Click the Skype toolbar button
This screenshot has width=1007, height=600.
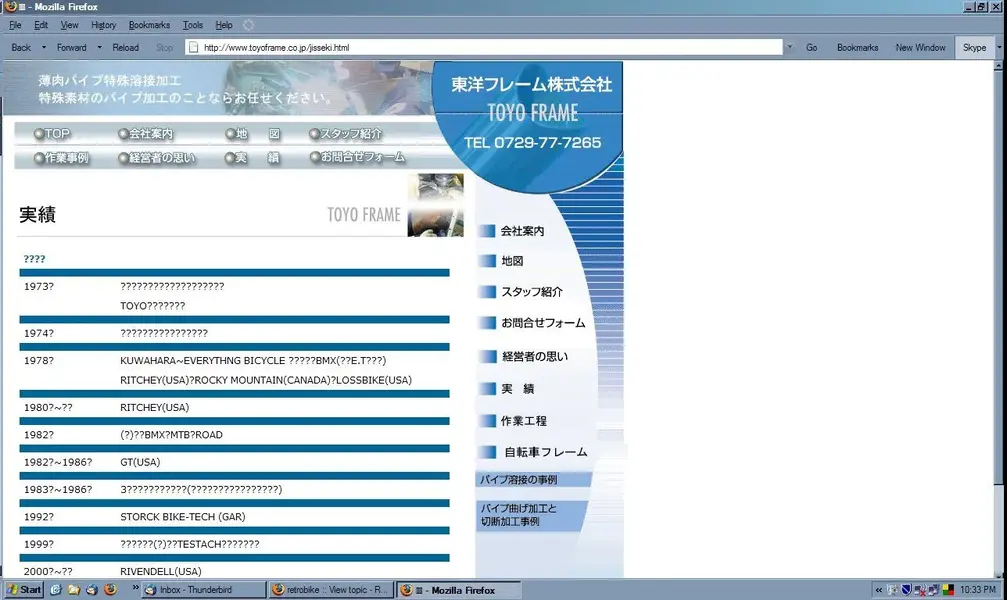(974, 48)
